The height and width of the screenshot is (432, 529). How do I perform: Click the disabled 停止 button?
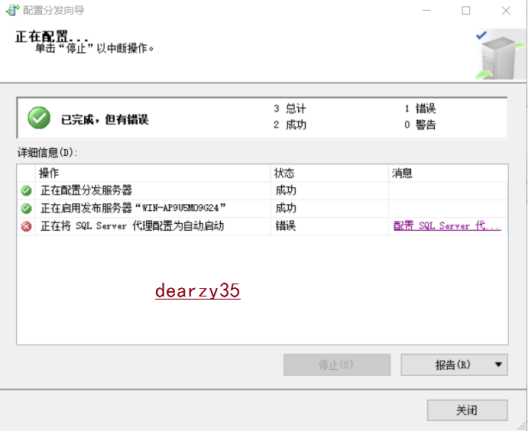click(337, 364)
